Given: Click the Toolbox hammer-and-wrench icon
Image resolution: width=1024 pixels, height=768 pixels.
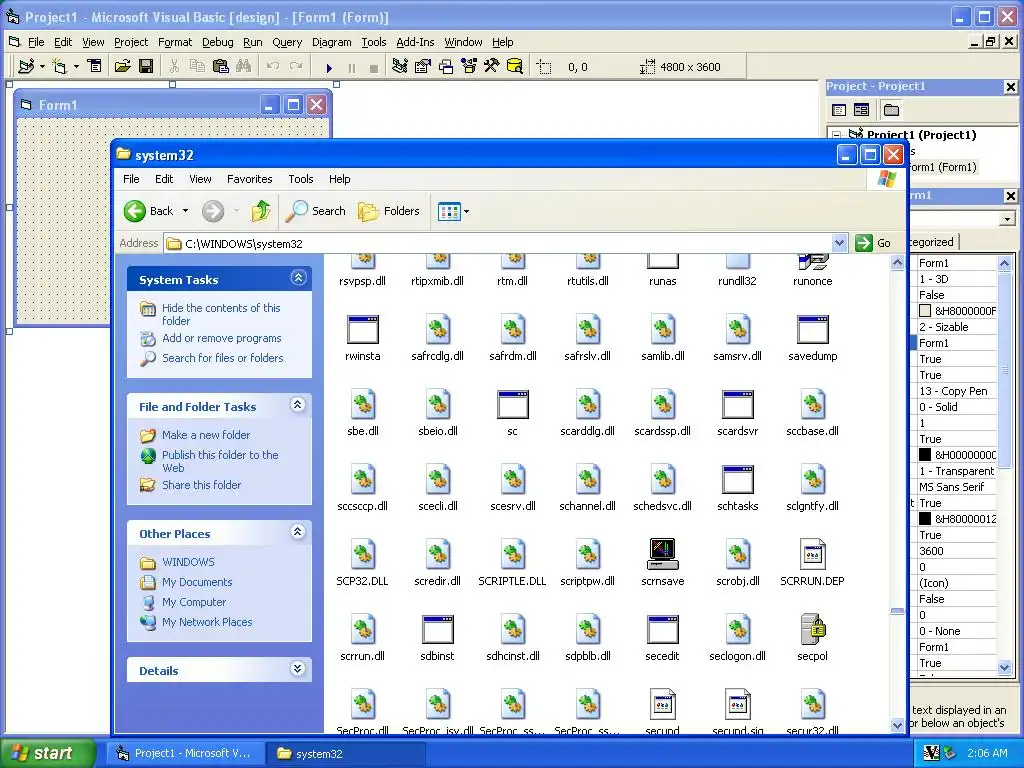Looking at the screenshot, I should (x=491, y=66).
